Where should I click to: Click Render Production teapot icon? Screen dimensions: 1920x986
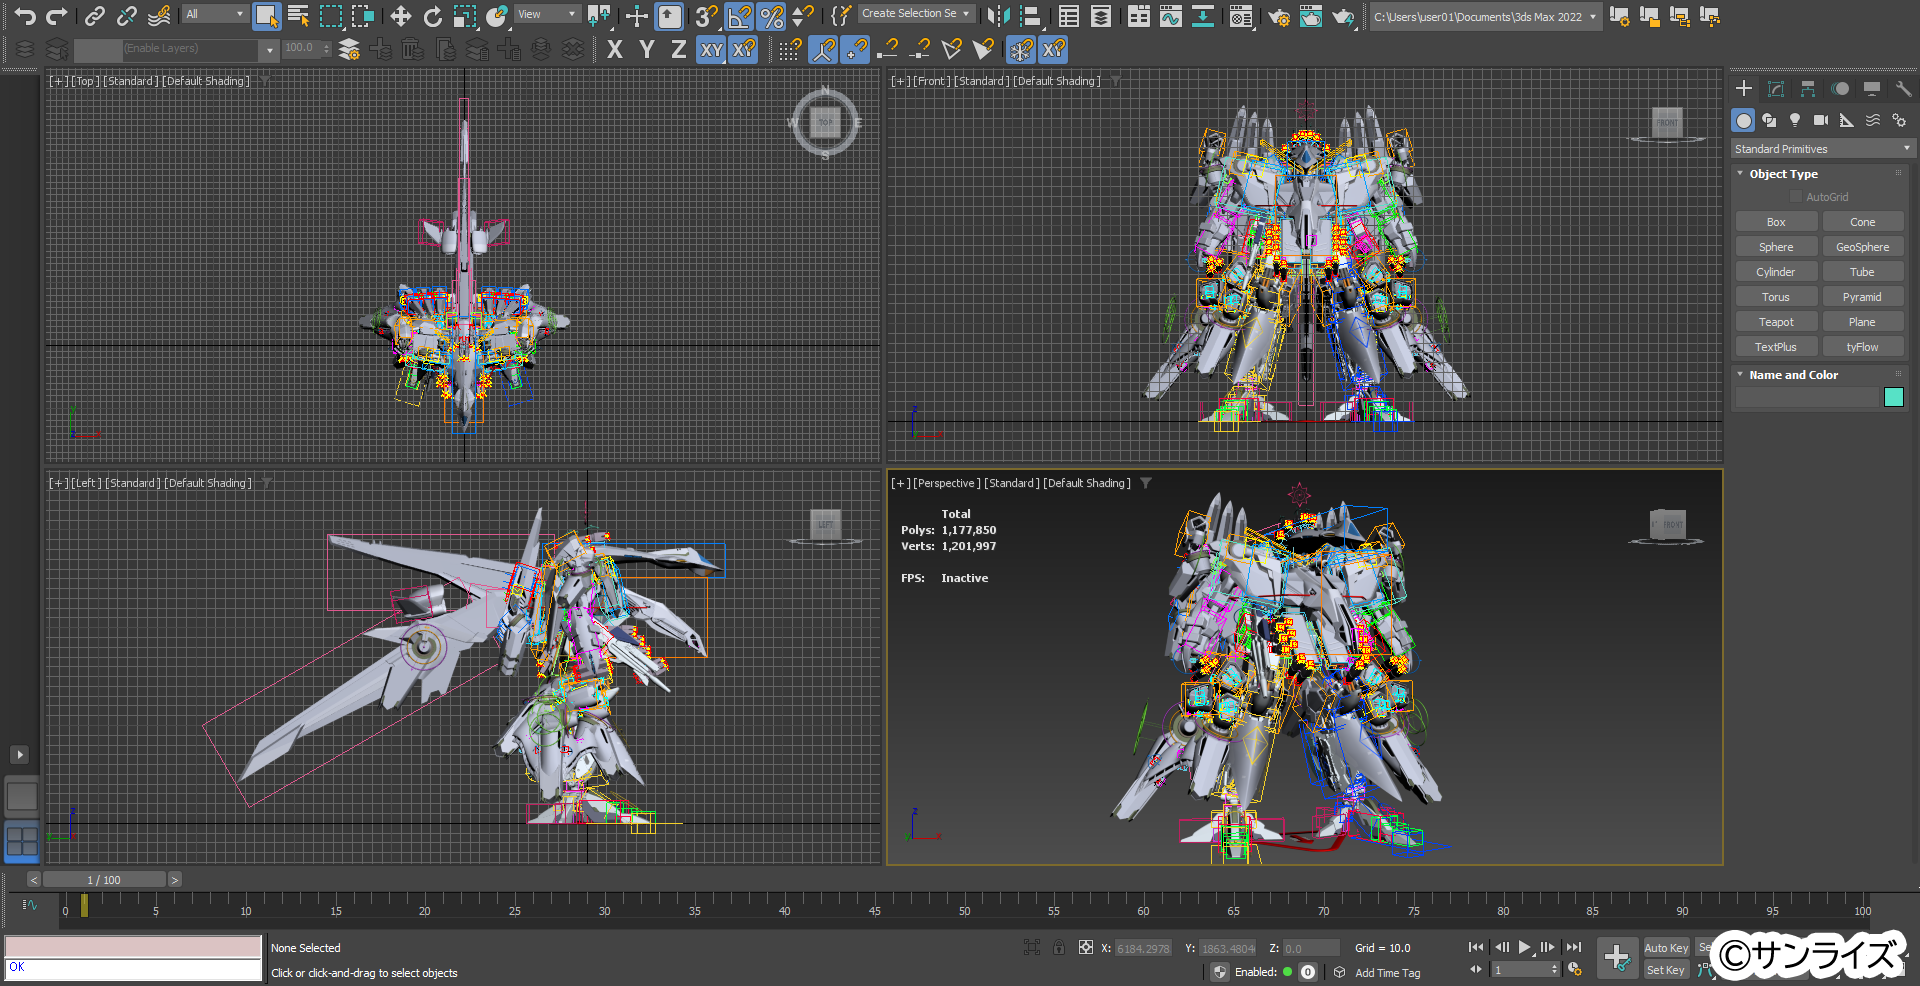(1343, 15)
